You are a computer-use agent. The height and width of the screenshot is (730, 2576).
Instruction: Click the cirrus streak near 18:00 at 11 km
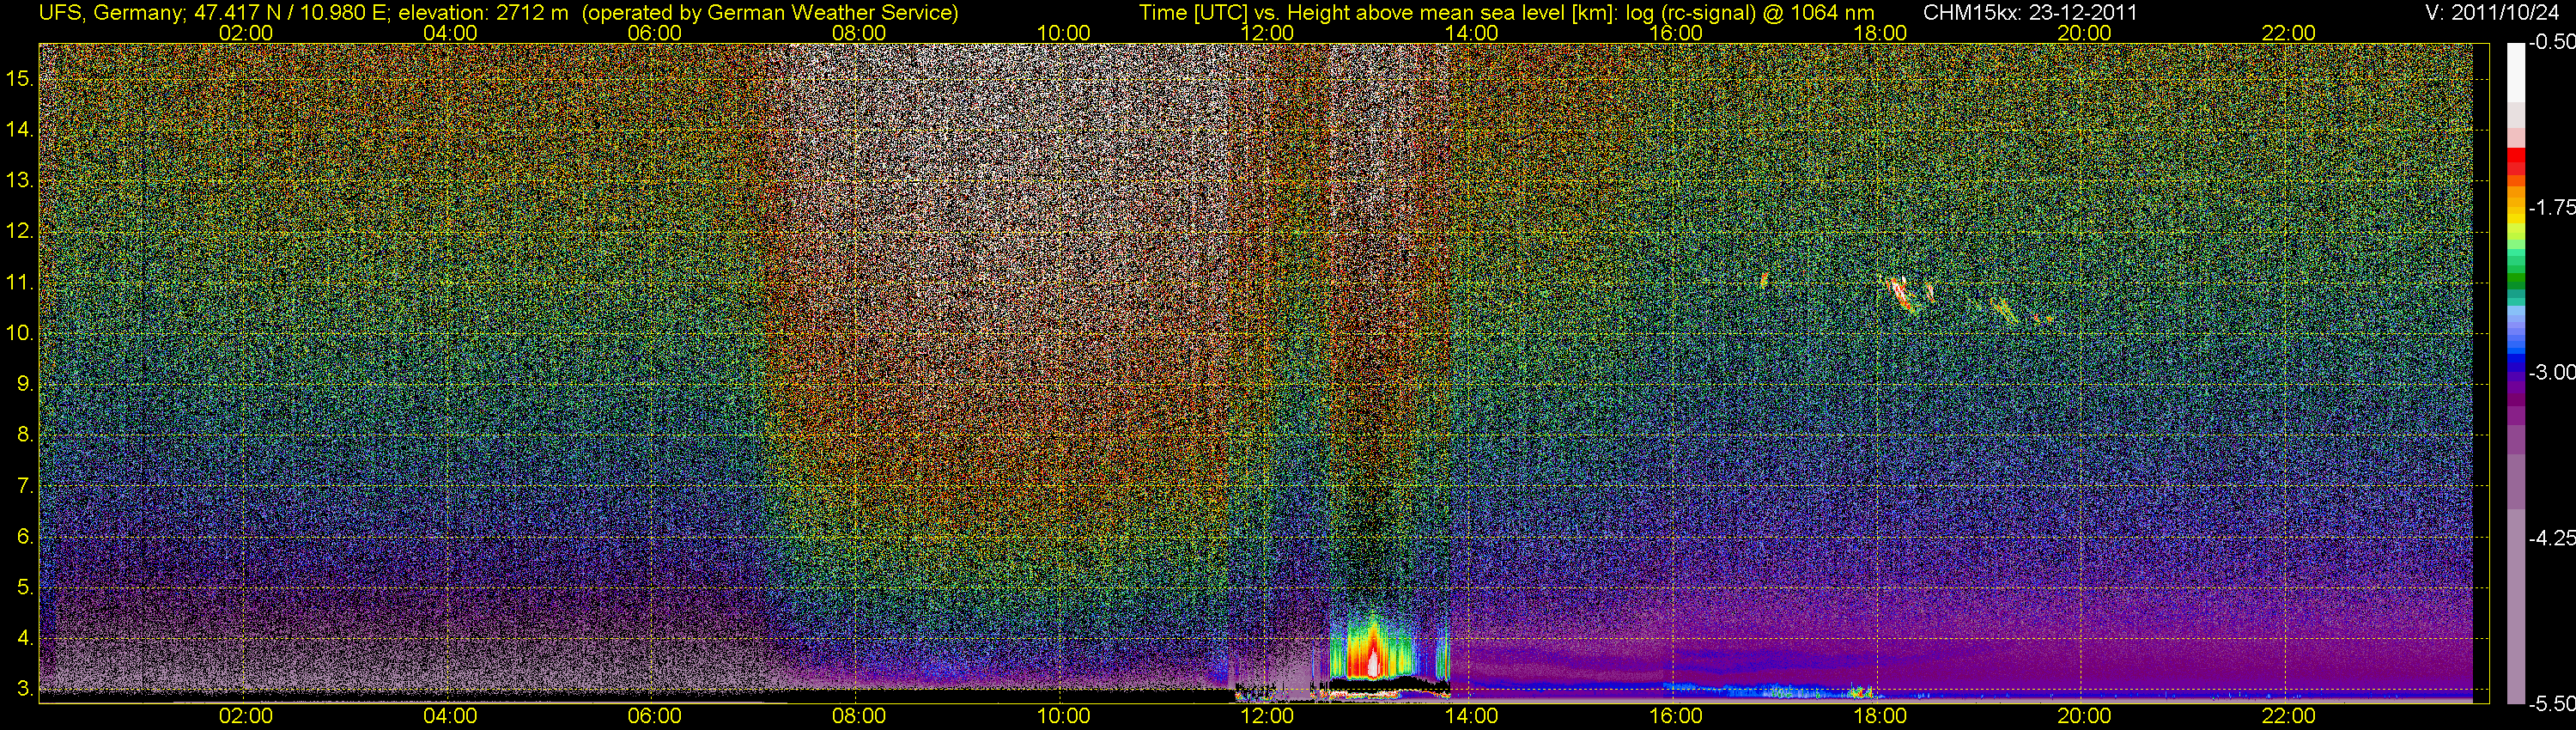point(1900,295)
